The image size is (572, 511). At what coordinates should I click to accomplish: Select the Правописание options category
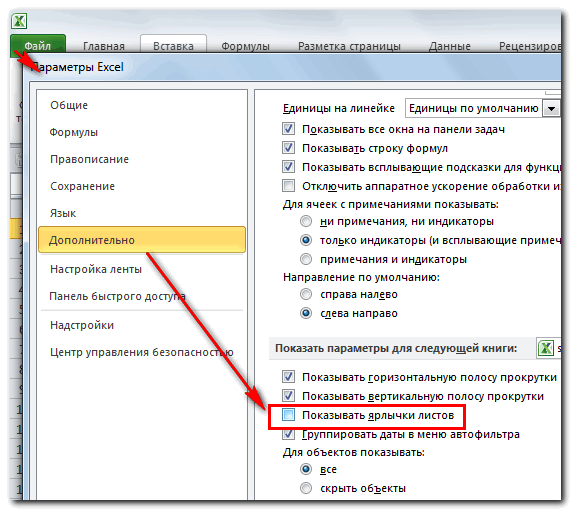click(x=89, y=159)
